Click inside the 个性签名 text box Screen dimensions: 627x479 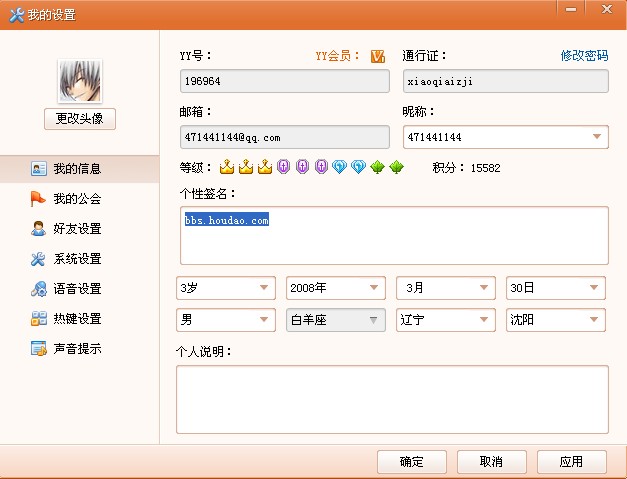click(x=394, y=236)
